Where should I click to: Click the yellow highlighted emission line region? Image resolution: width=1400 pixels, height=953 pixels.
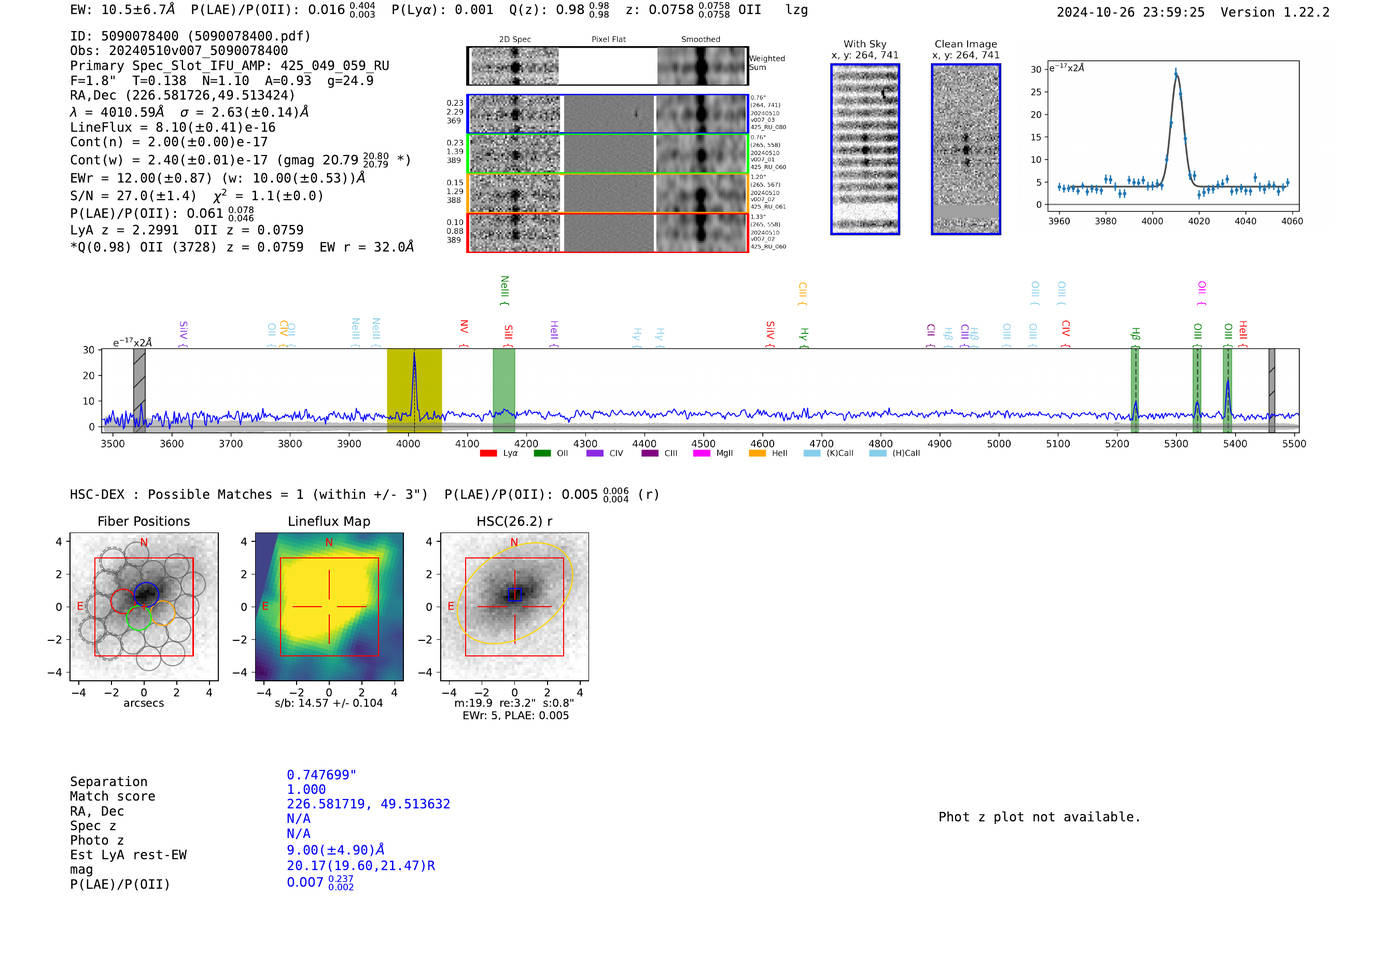click(414, 391)
